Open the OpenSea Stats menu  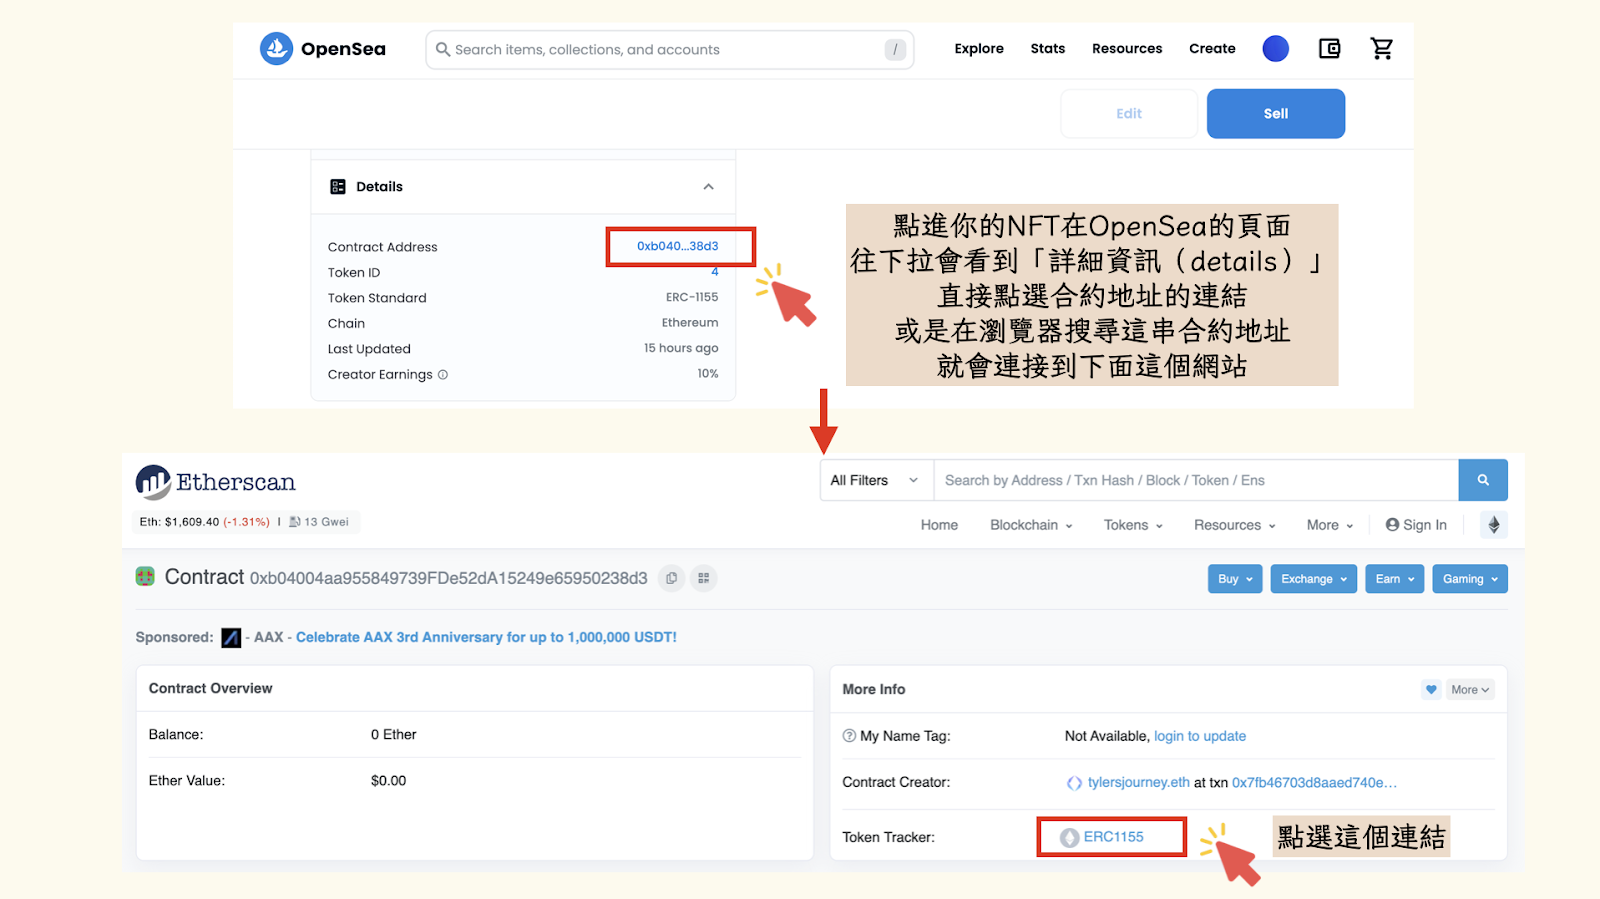coord(1048,48)
